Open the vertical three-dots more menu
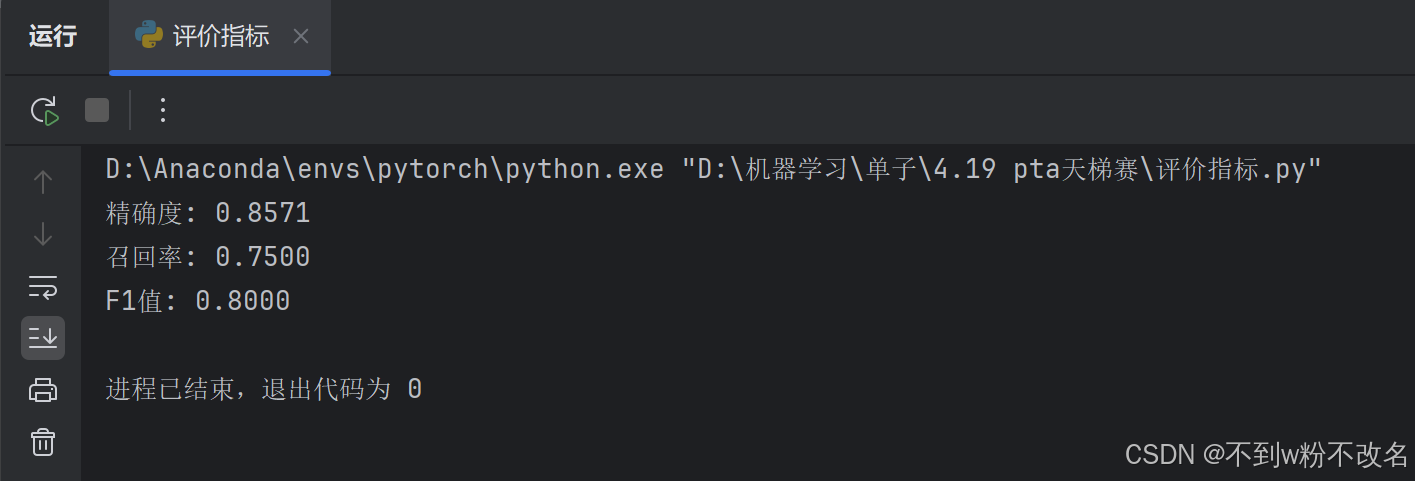 click(163, 110)
